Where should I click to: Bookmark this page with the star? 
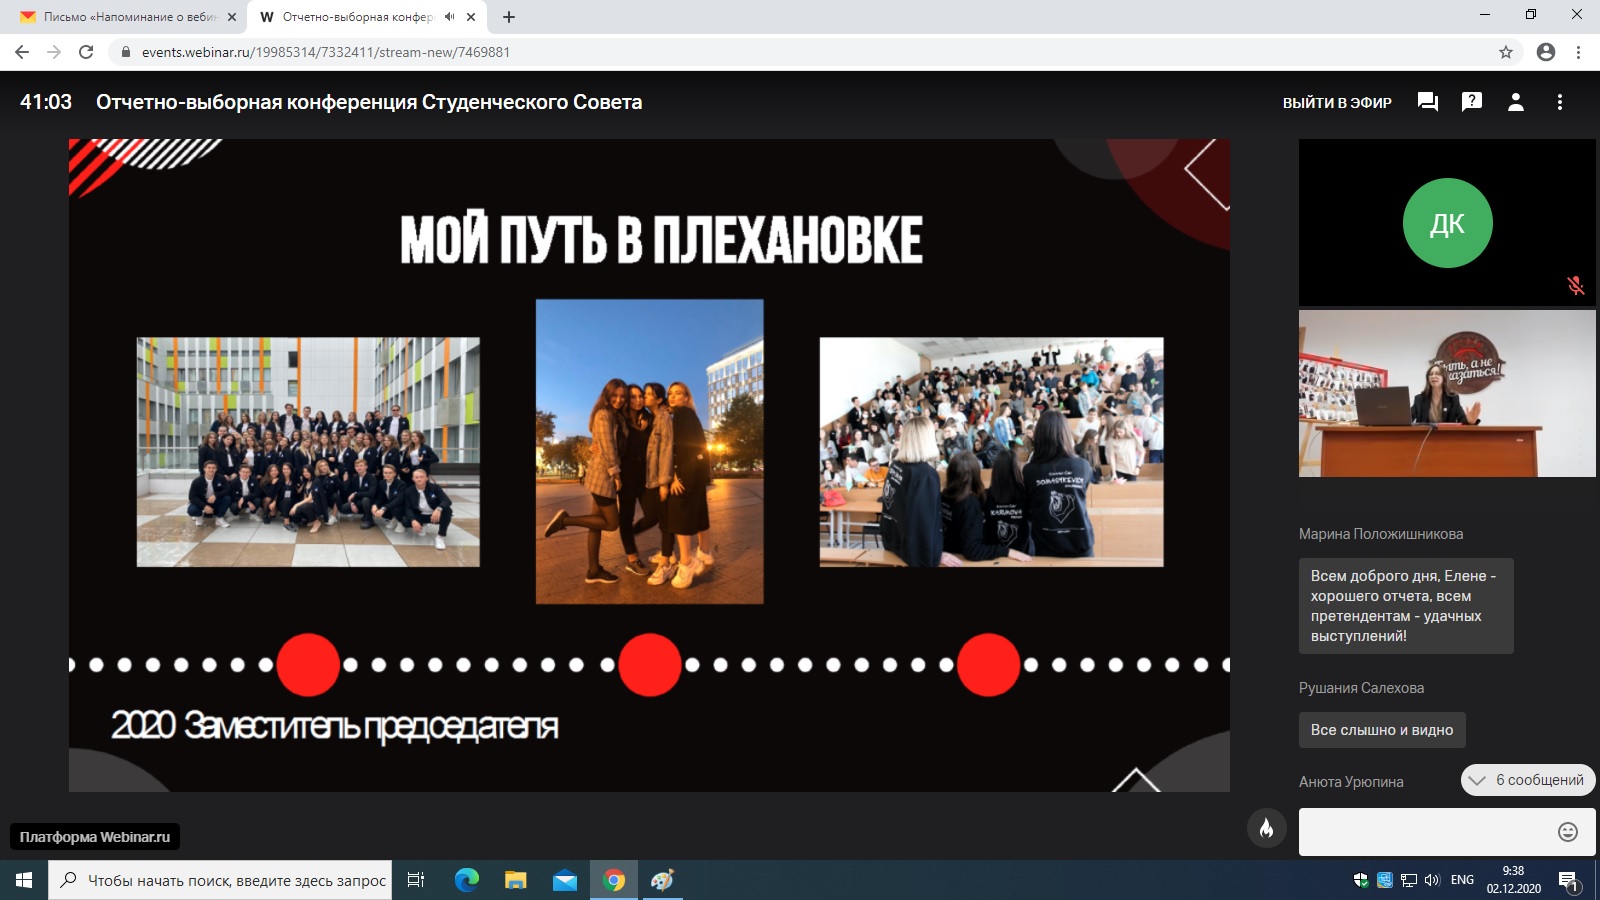tap(1506, 52)
